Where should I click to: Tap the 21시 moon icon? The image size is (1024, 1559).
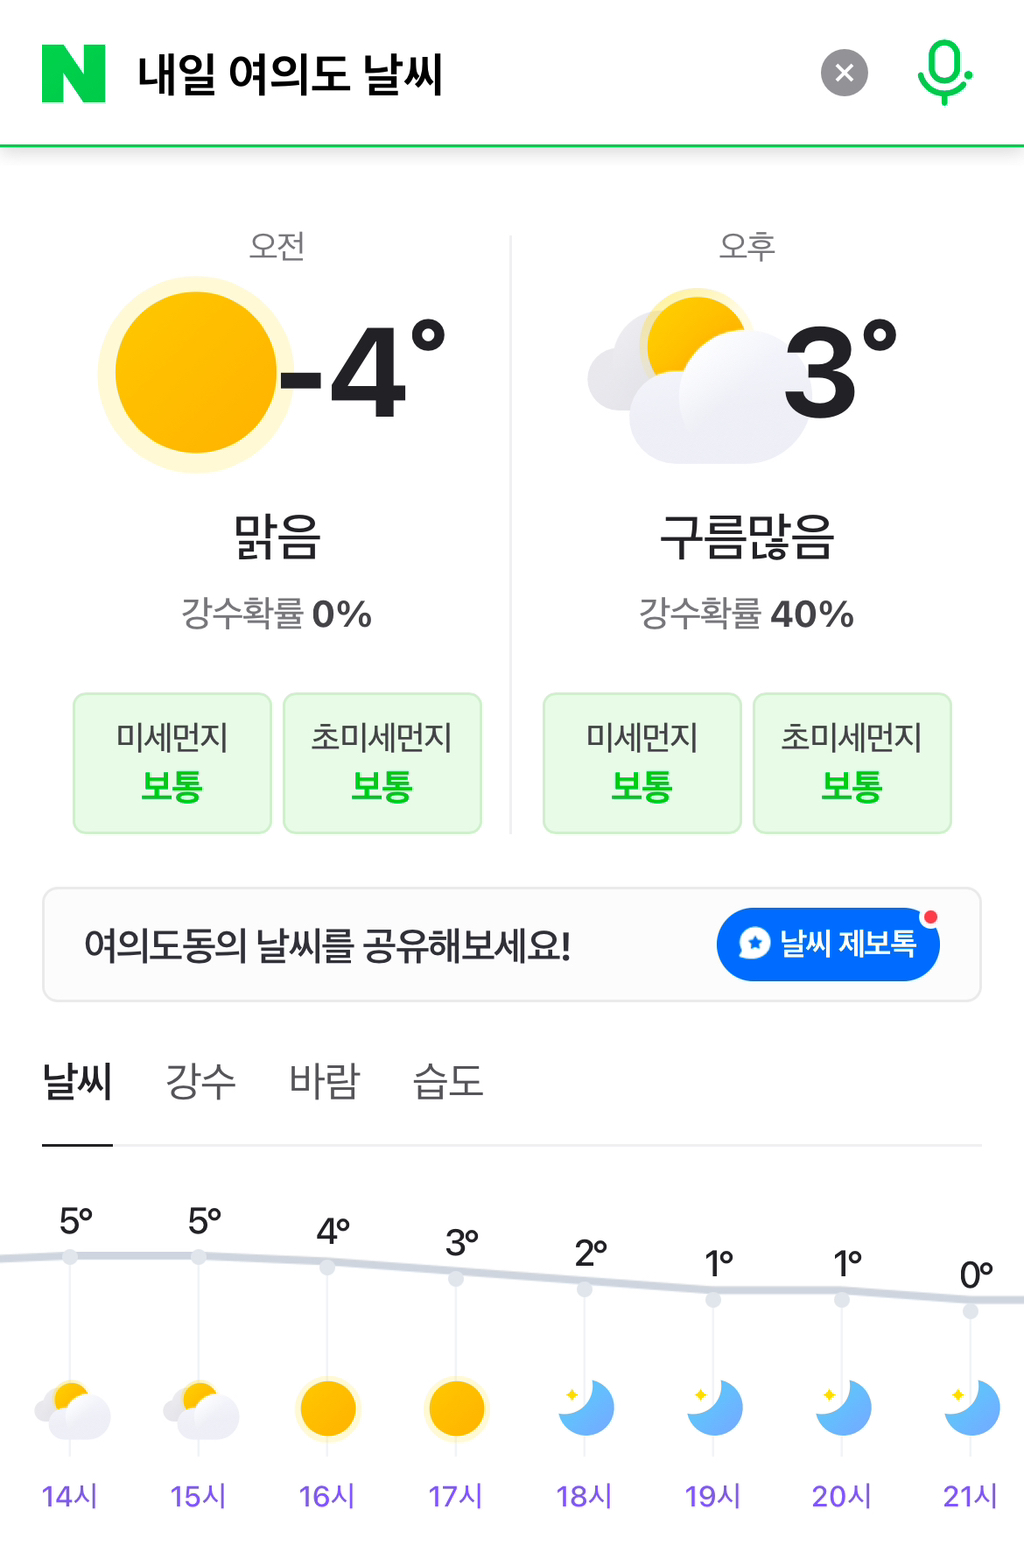[972, 1408]
